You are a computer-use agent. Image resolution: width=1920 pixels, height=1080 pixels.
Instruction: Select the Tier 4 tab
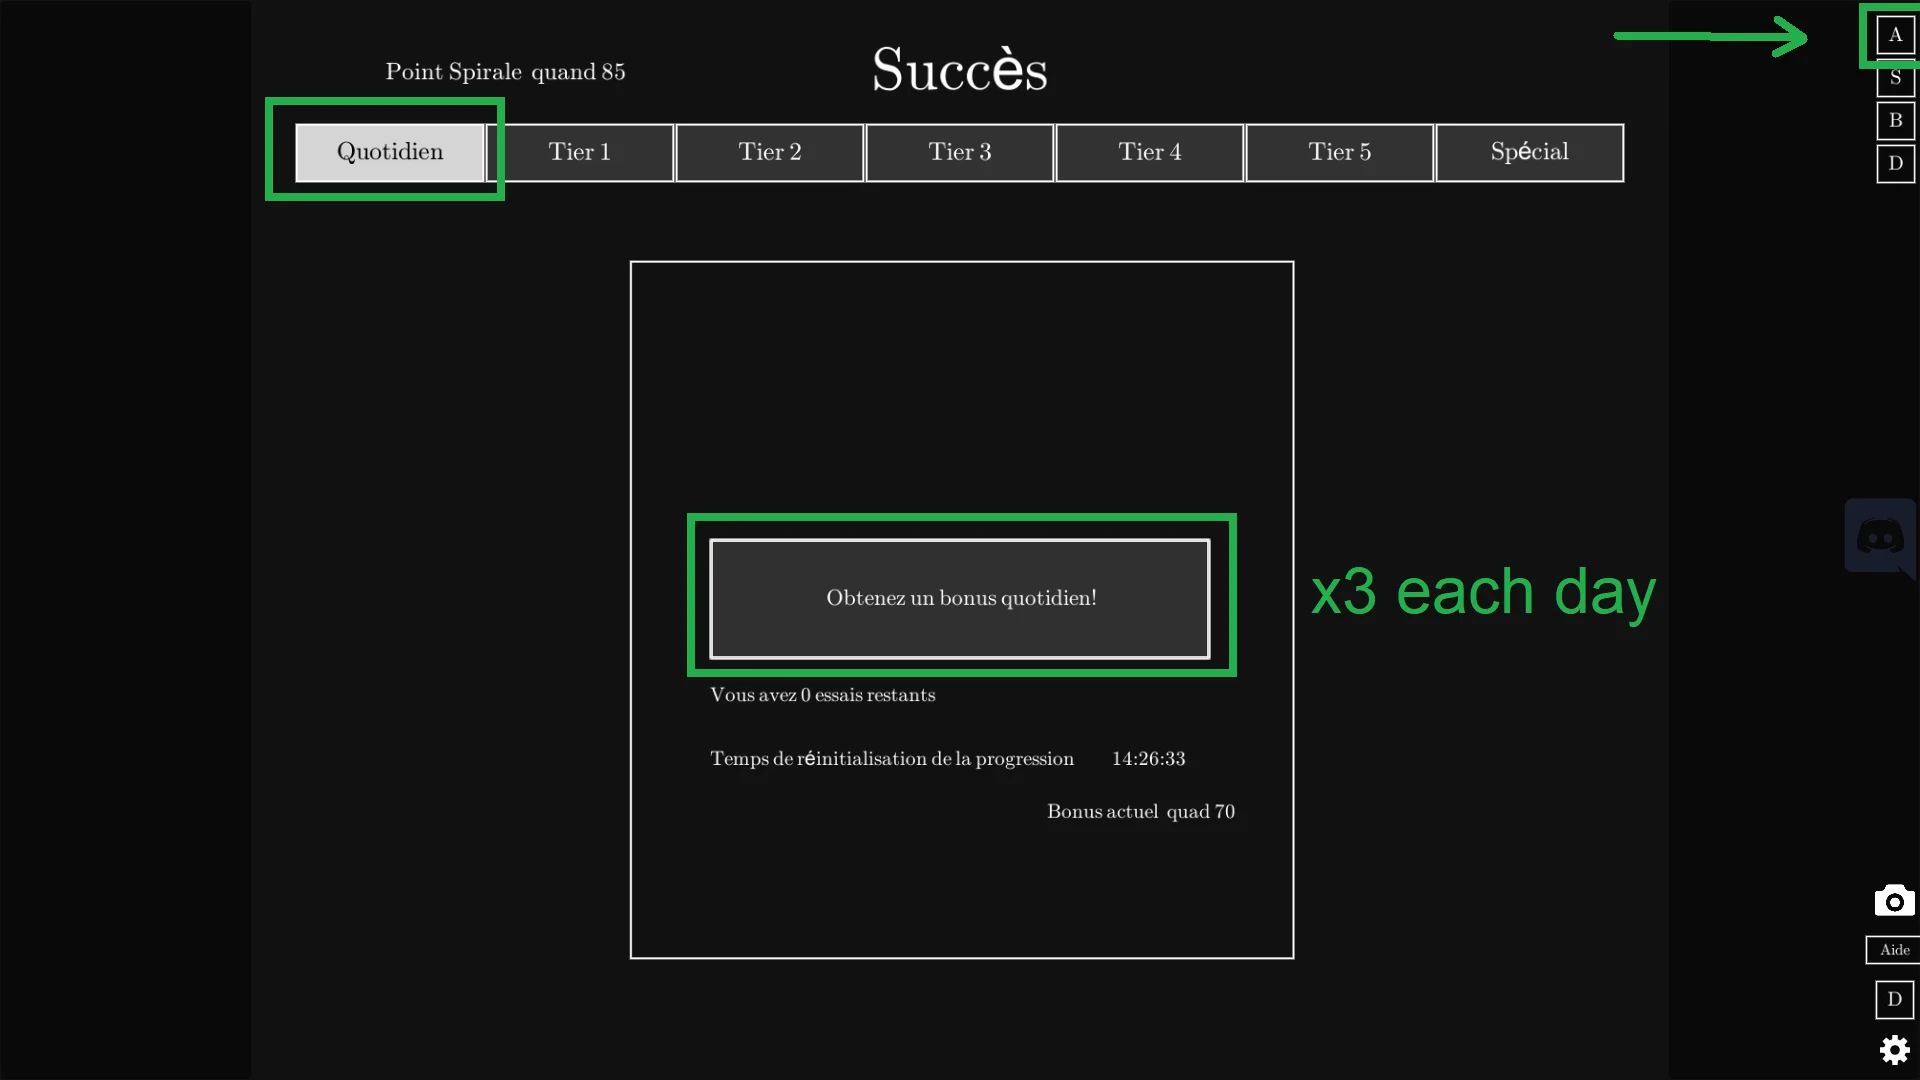(x=1150, y=152)
